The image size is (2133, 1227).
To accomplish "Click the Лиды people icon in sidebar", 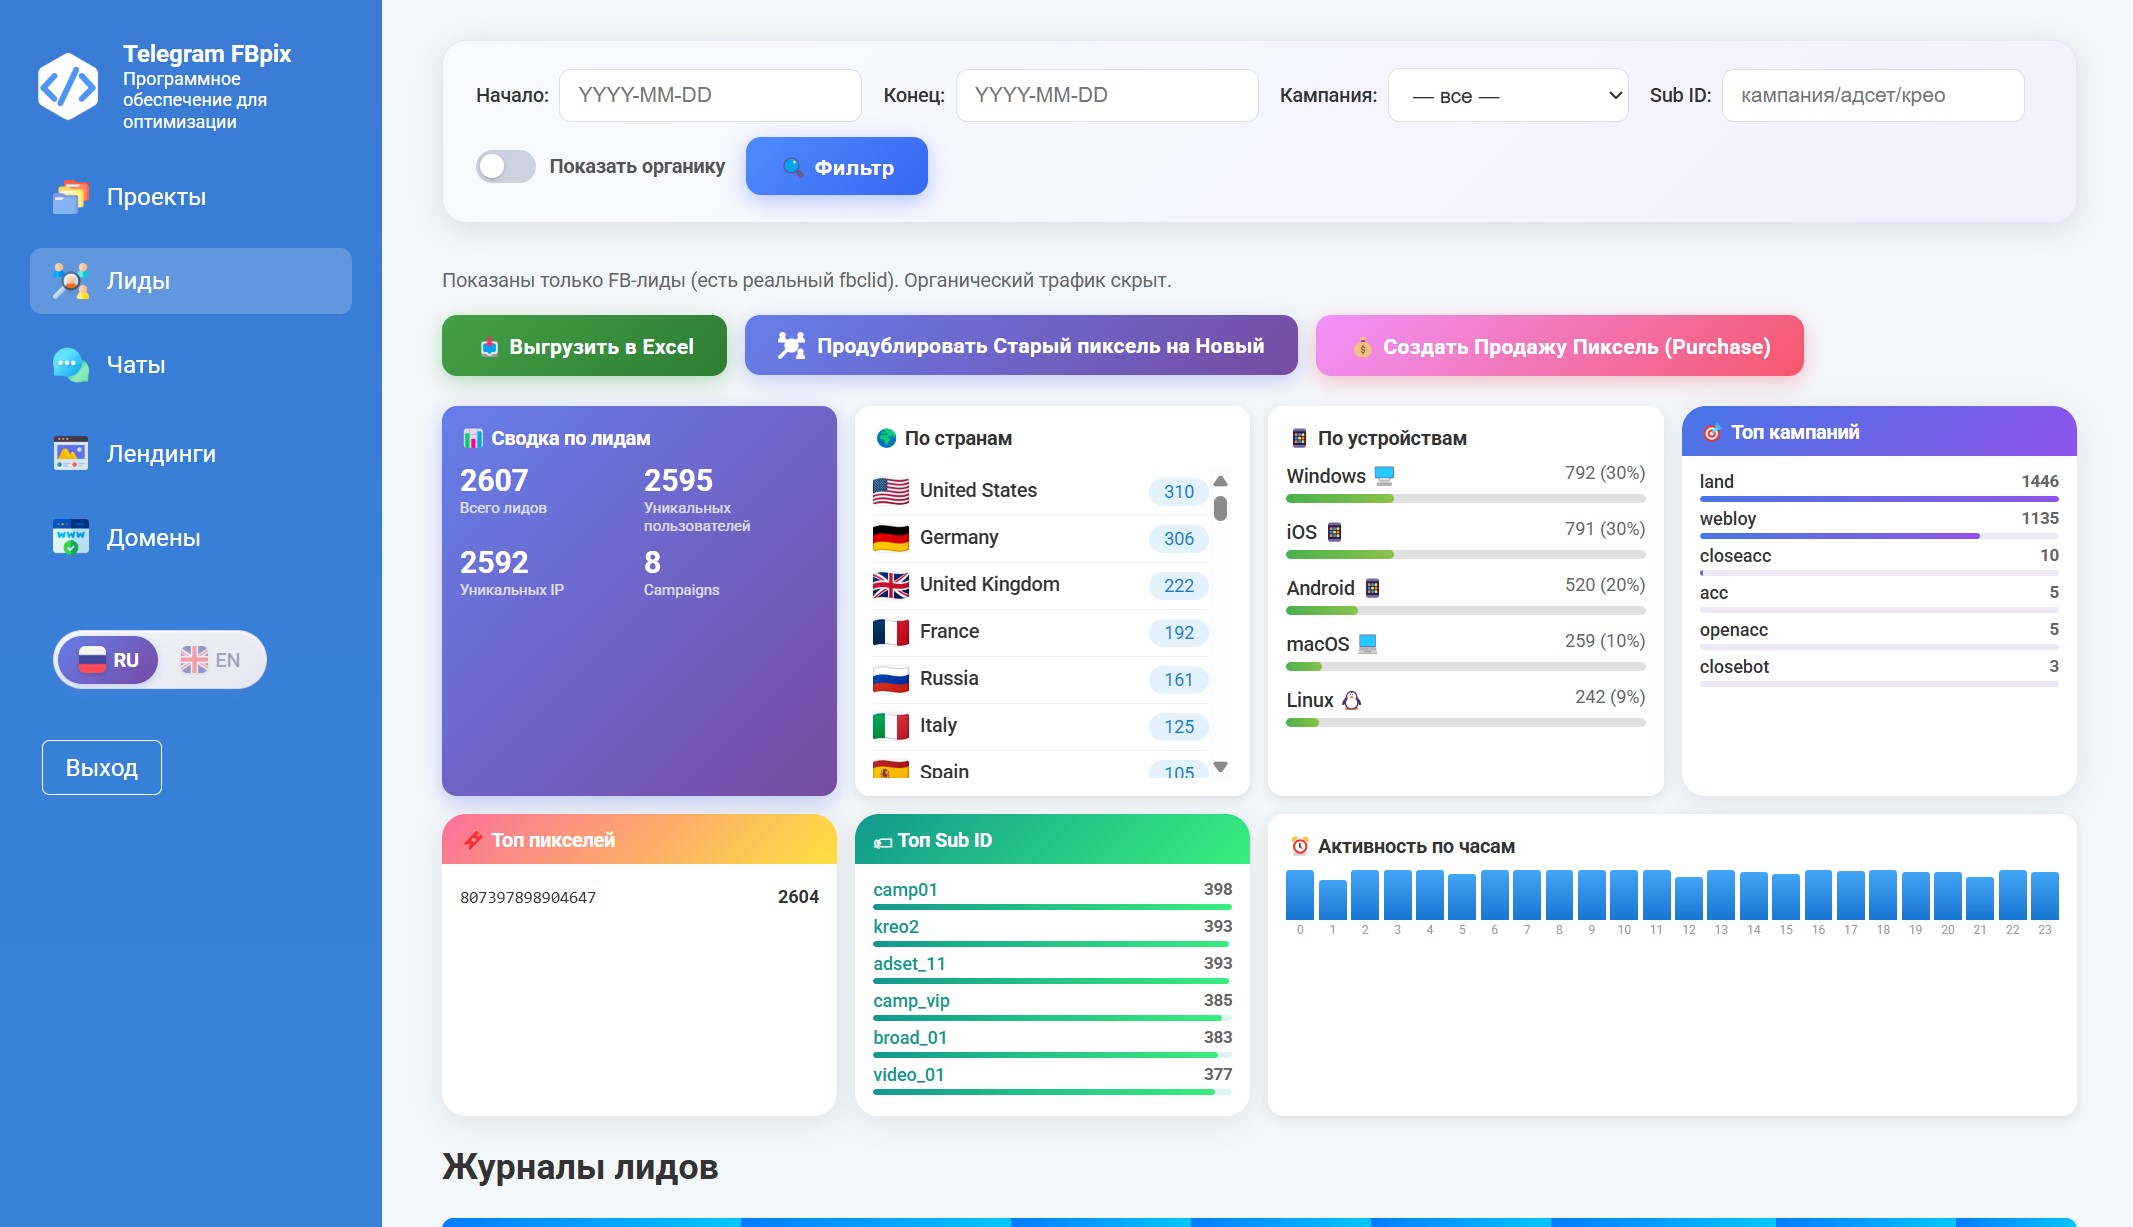I will pyautogui.click(x=70, y=281).
